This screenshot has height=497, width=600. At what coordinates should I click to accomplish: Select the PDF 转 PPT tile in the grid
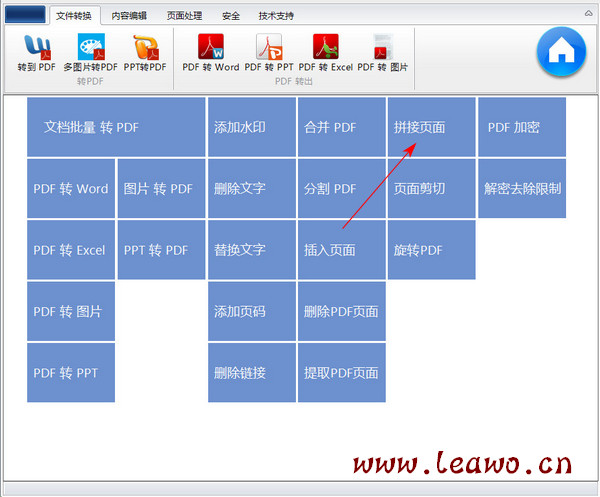[x=71, y=373]
